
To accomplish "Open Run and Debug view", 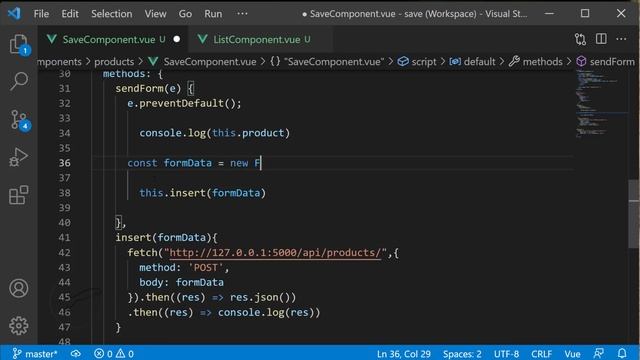I will coord(19,157).
